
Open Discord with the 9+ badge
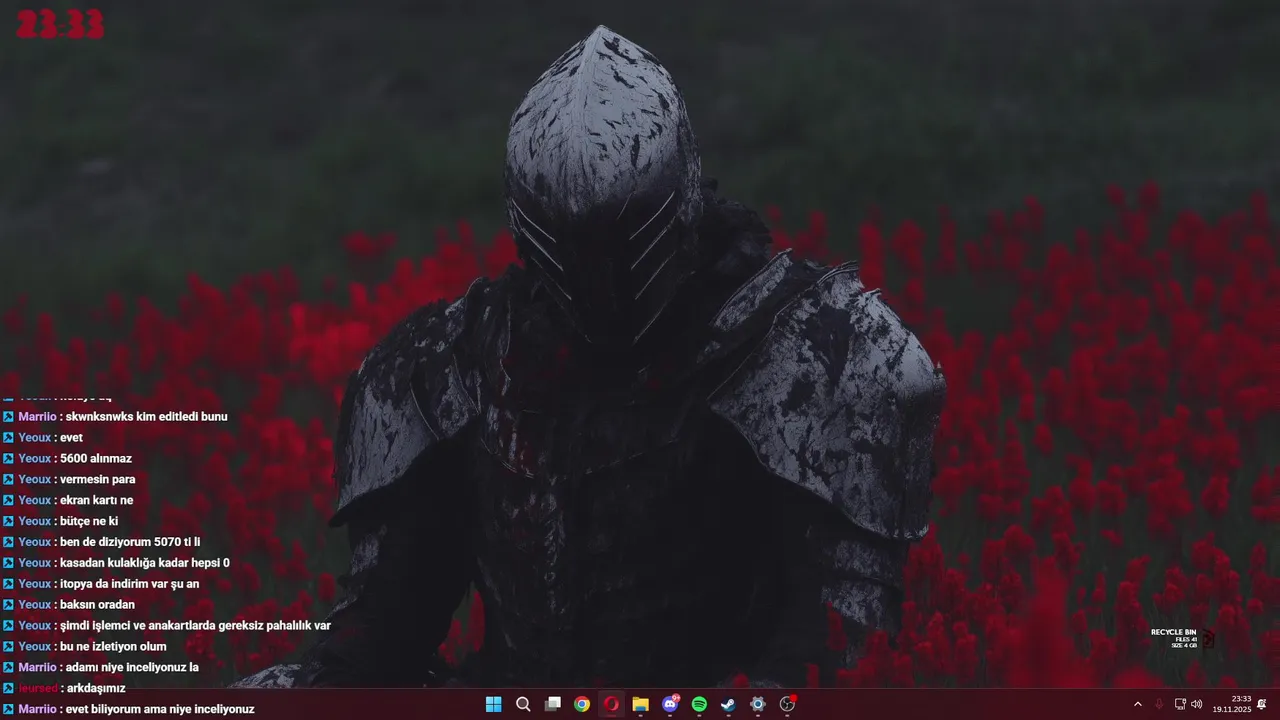[670, 704]
